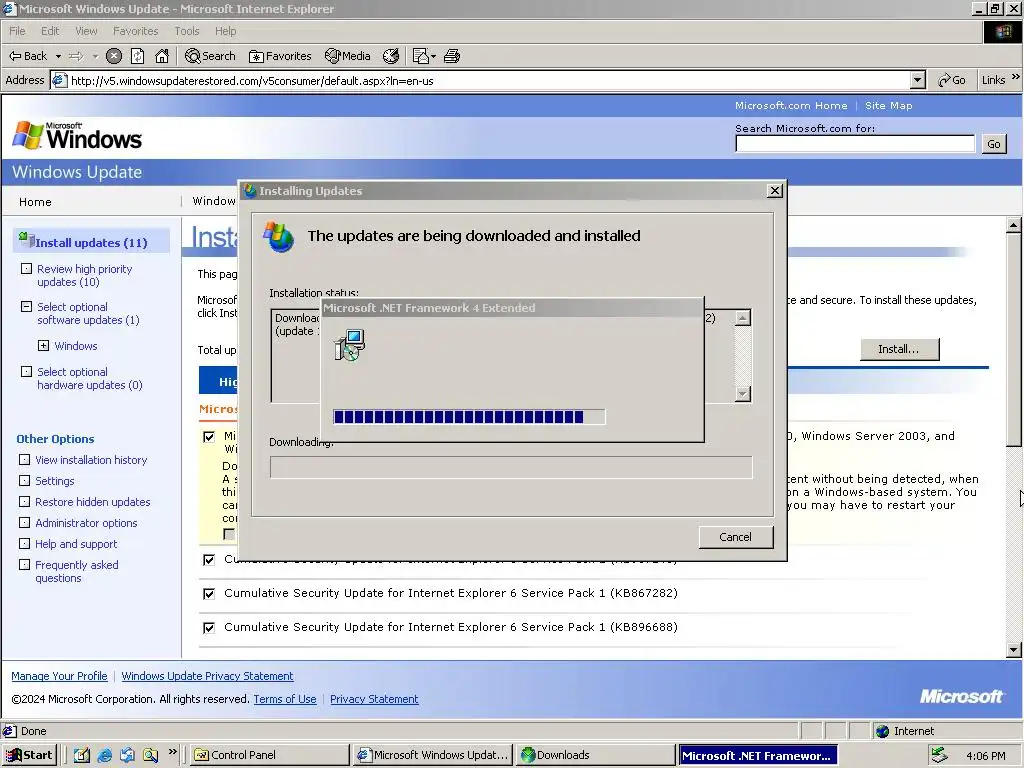Open Restore hidden updates link
Viewport: 1024px width, 768px height.
point(93,502)
